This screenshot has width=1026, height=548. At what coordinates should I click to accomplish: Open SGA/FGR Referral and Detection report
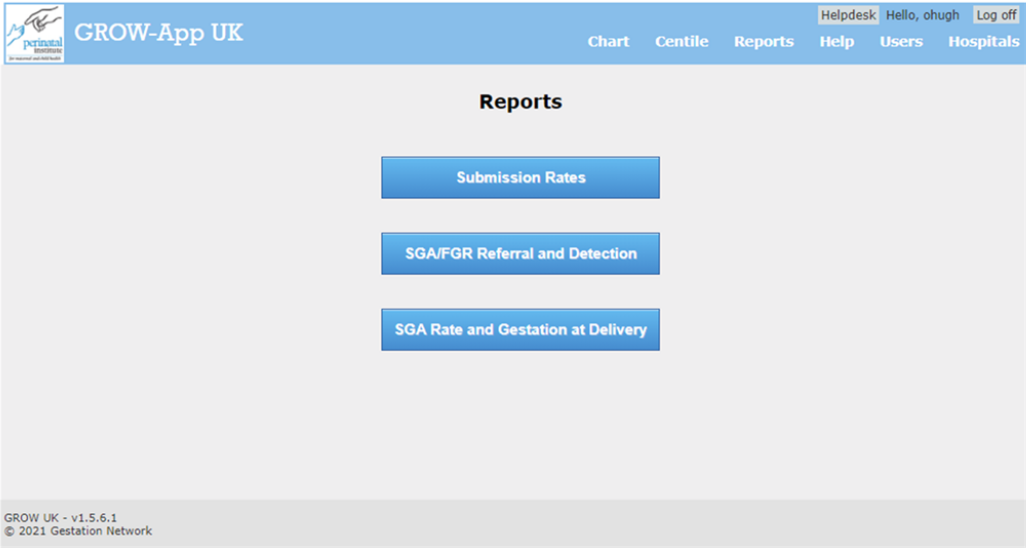coord(520,253)
